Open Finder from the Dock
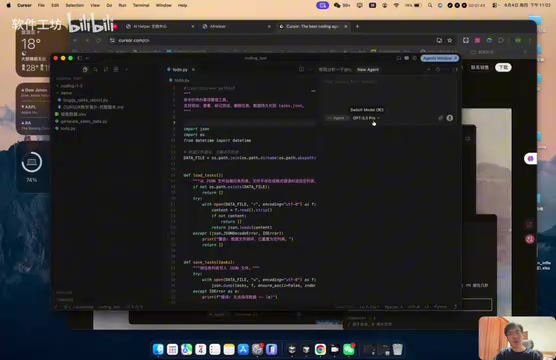Screen dimensions: 556x360 [158, 349]
